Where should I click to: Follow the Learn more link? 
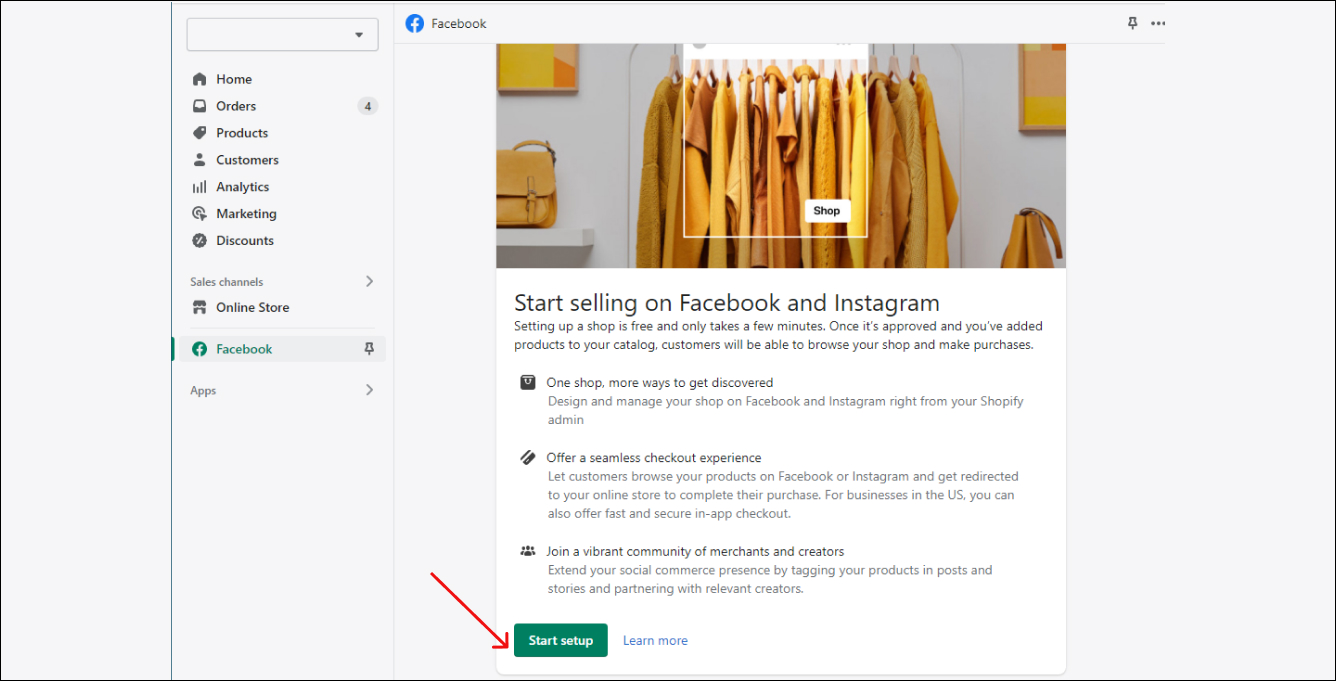pos(655,641)
